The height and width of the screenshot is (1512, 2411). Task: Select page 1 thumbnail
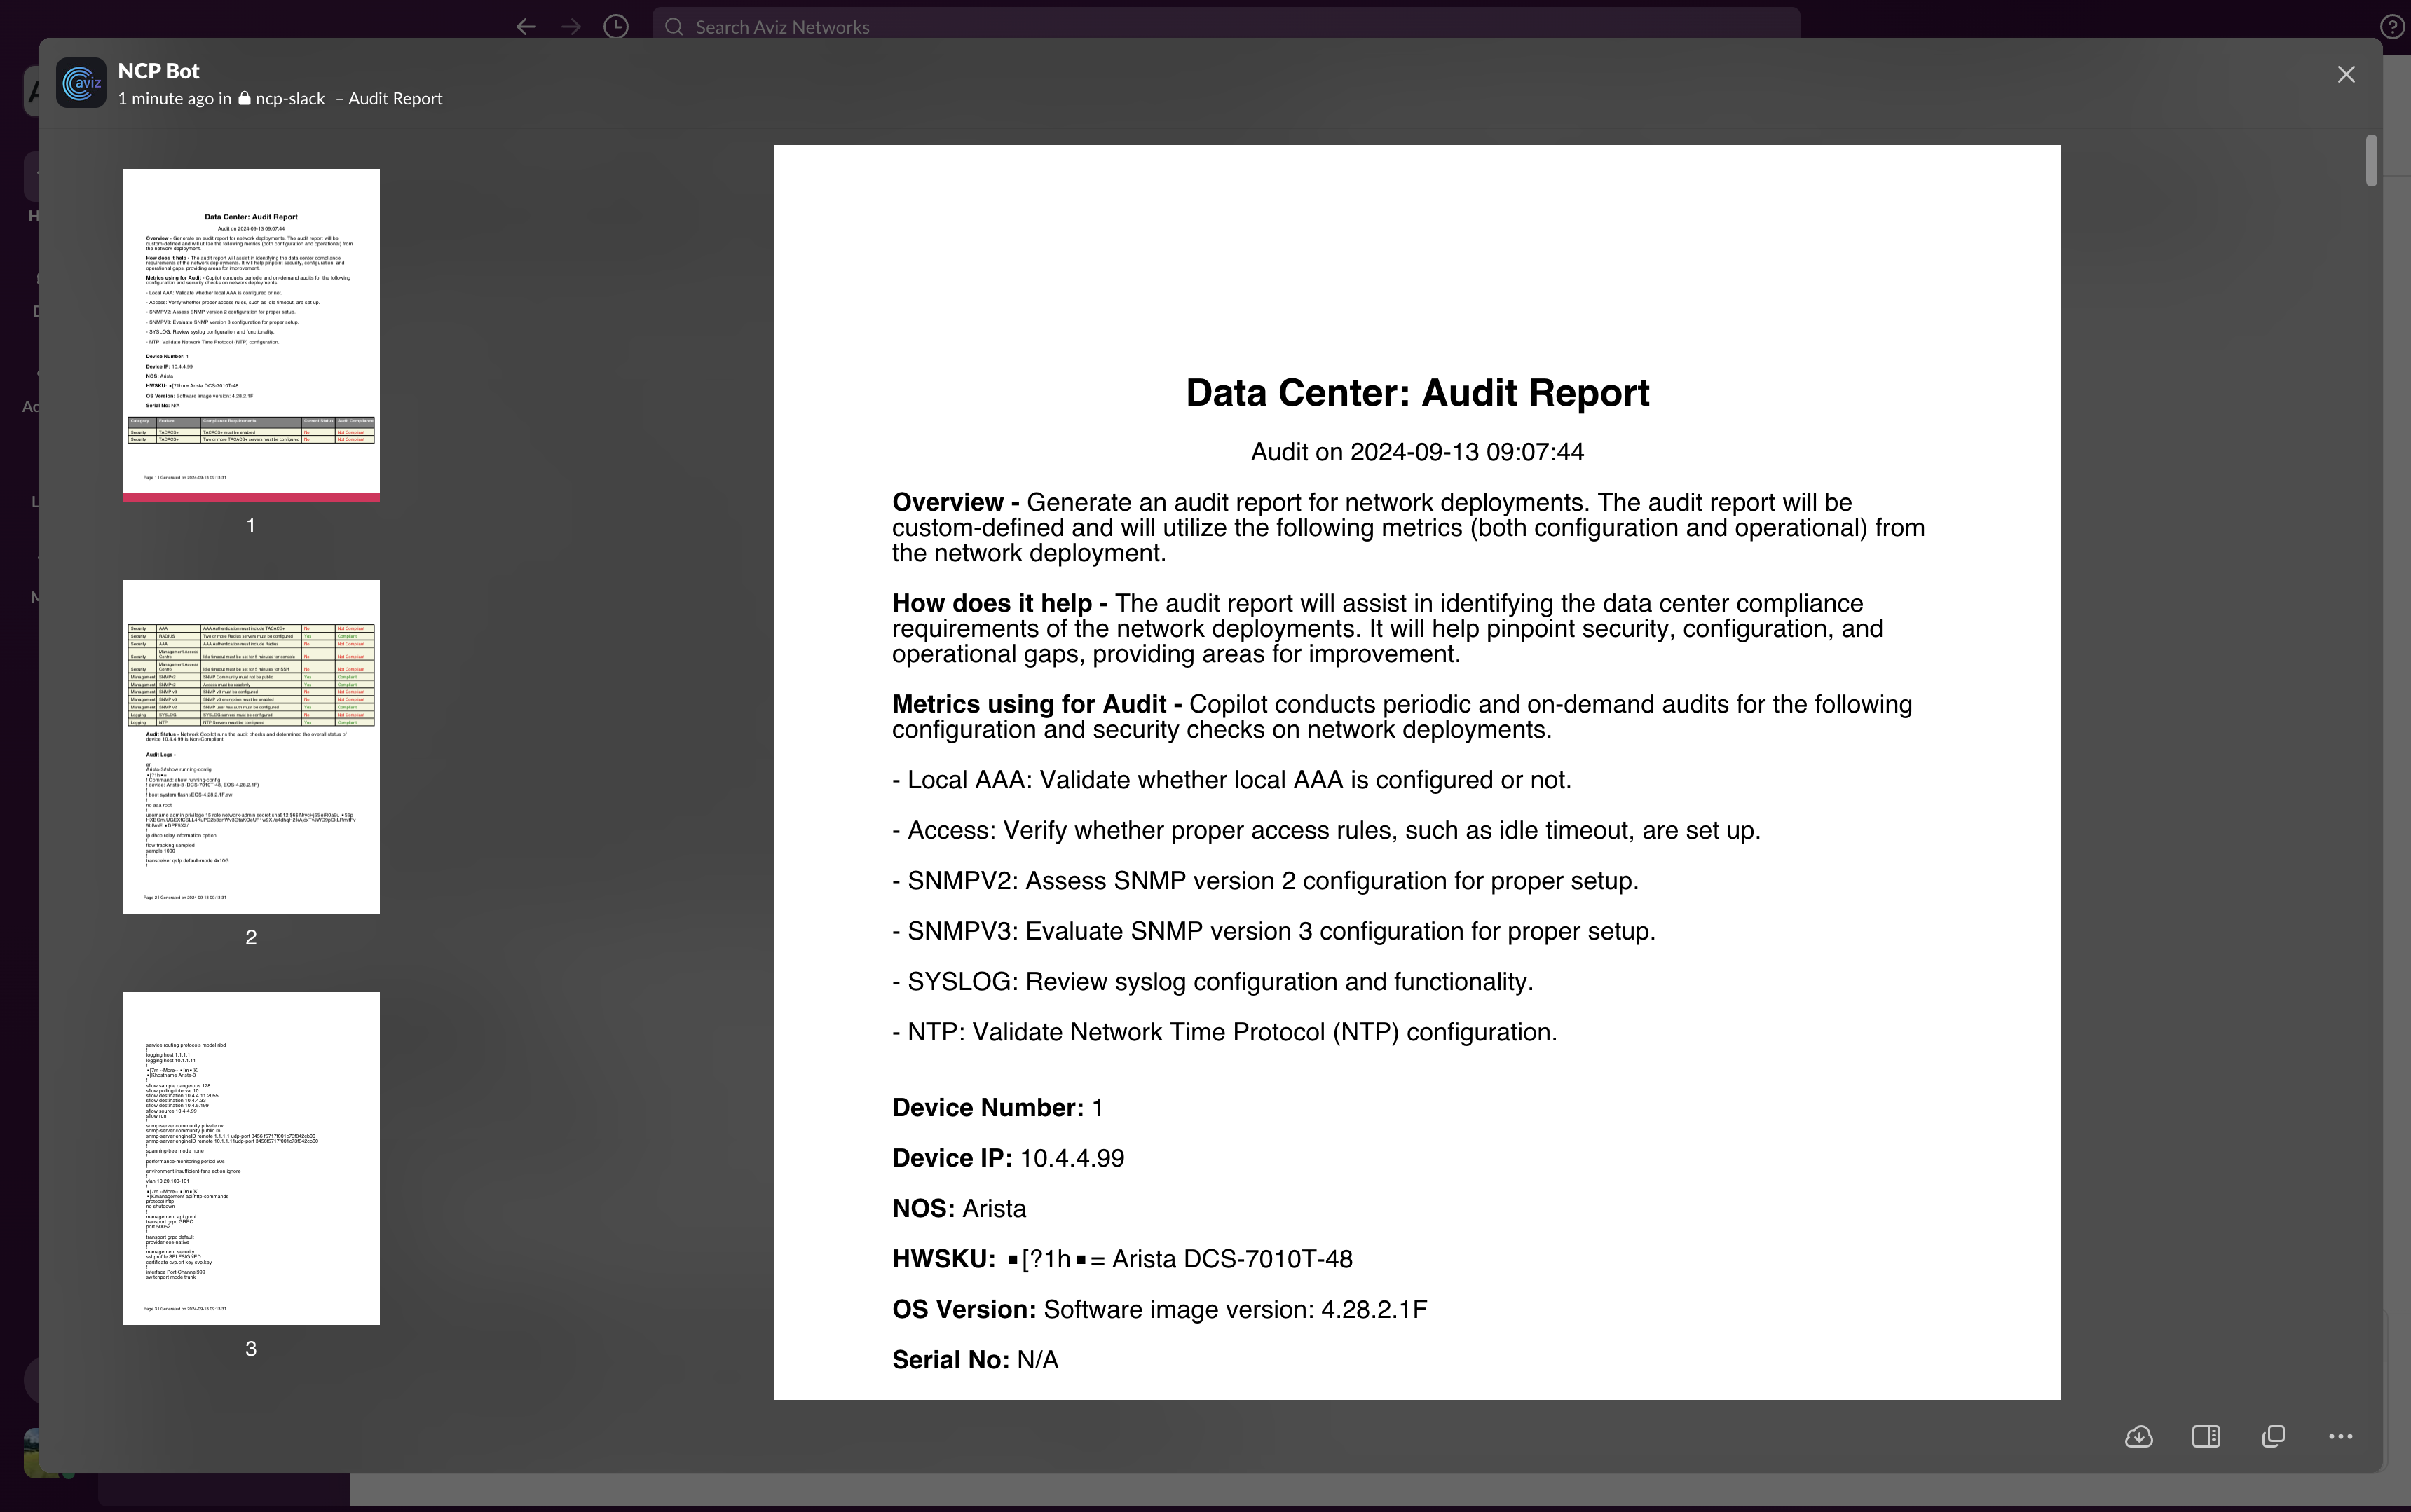click(x=251, y=334)
